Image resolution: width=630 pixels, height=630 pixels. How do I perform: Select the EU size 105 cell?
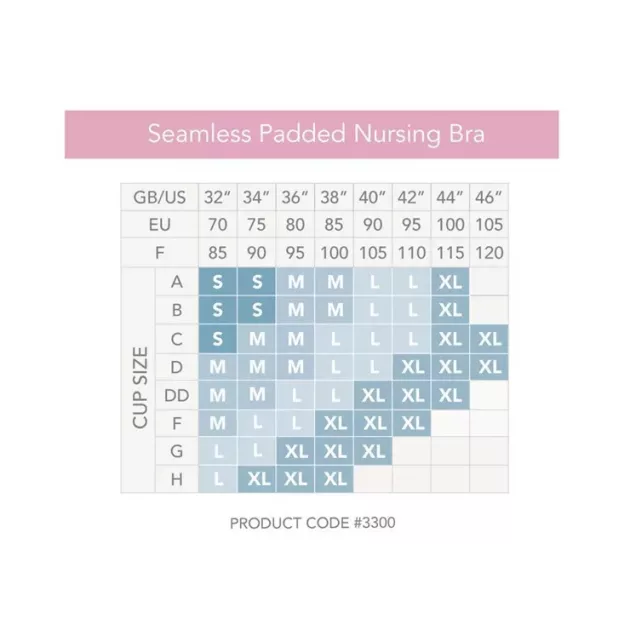(x=489, y=225)
